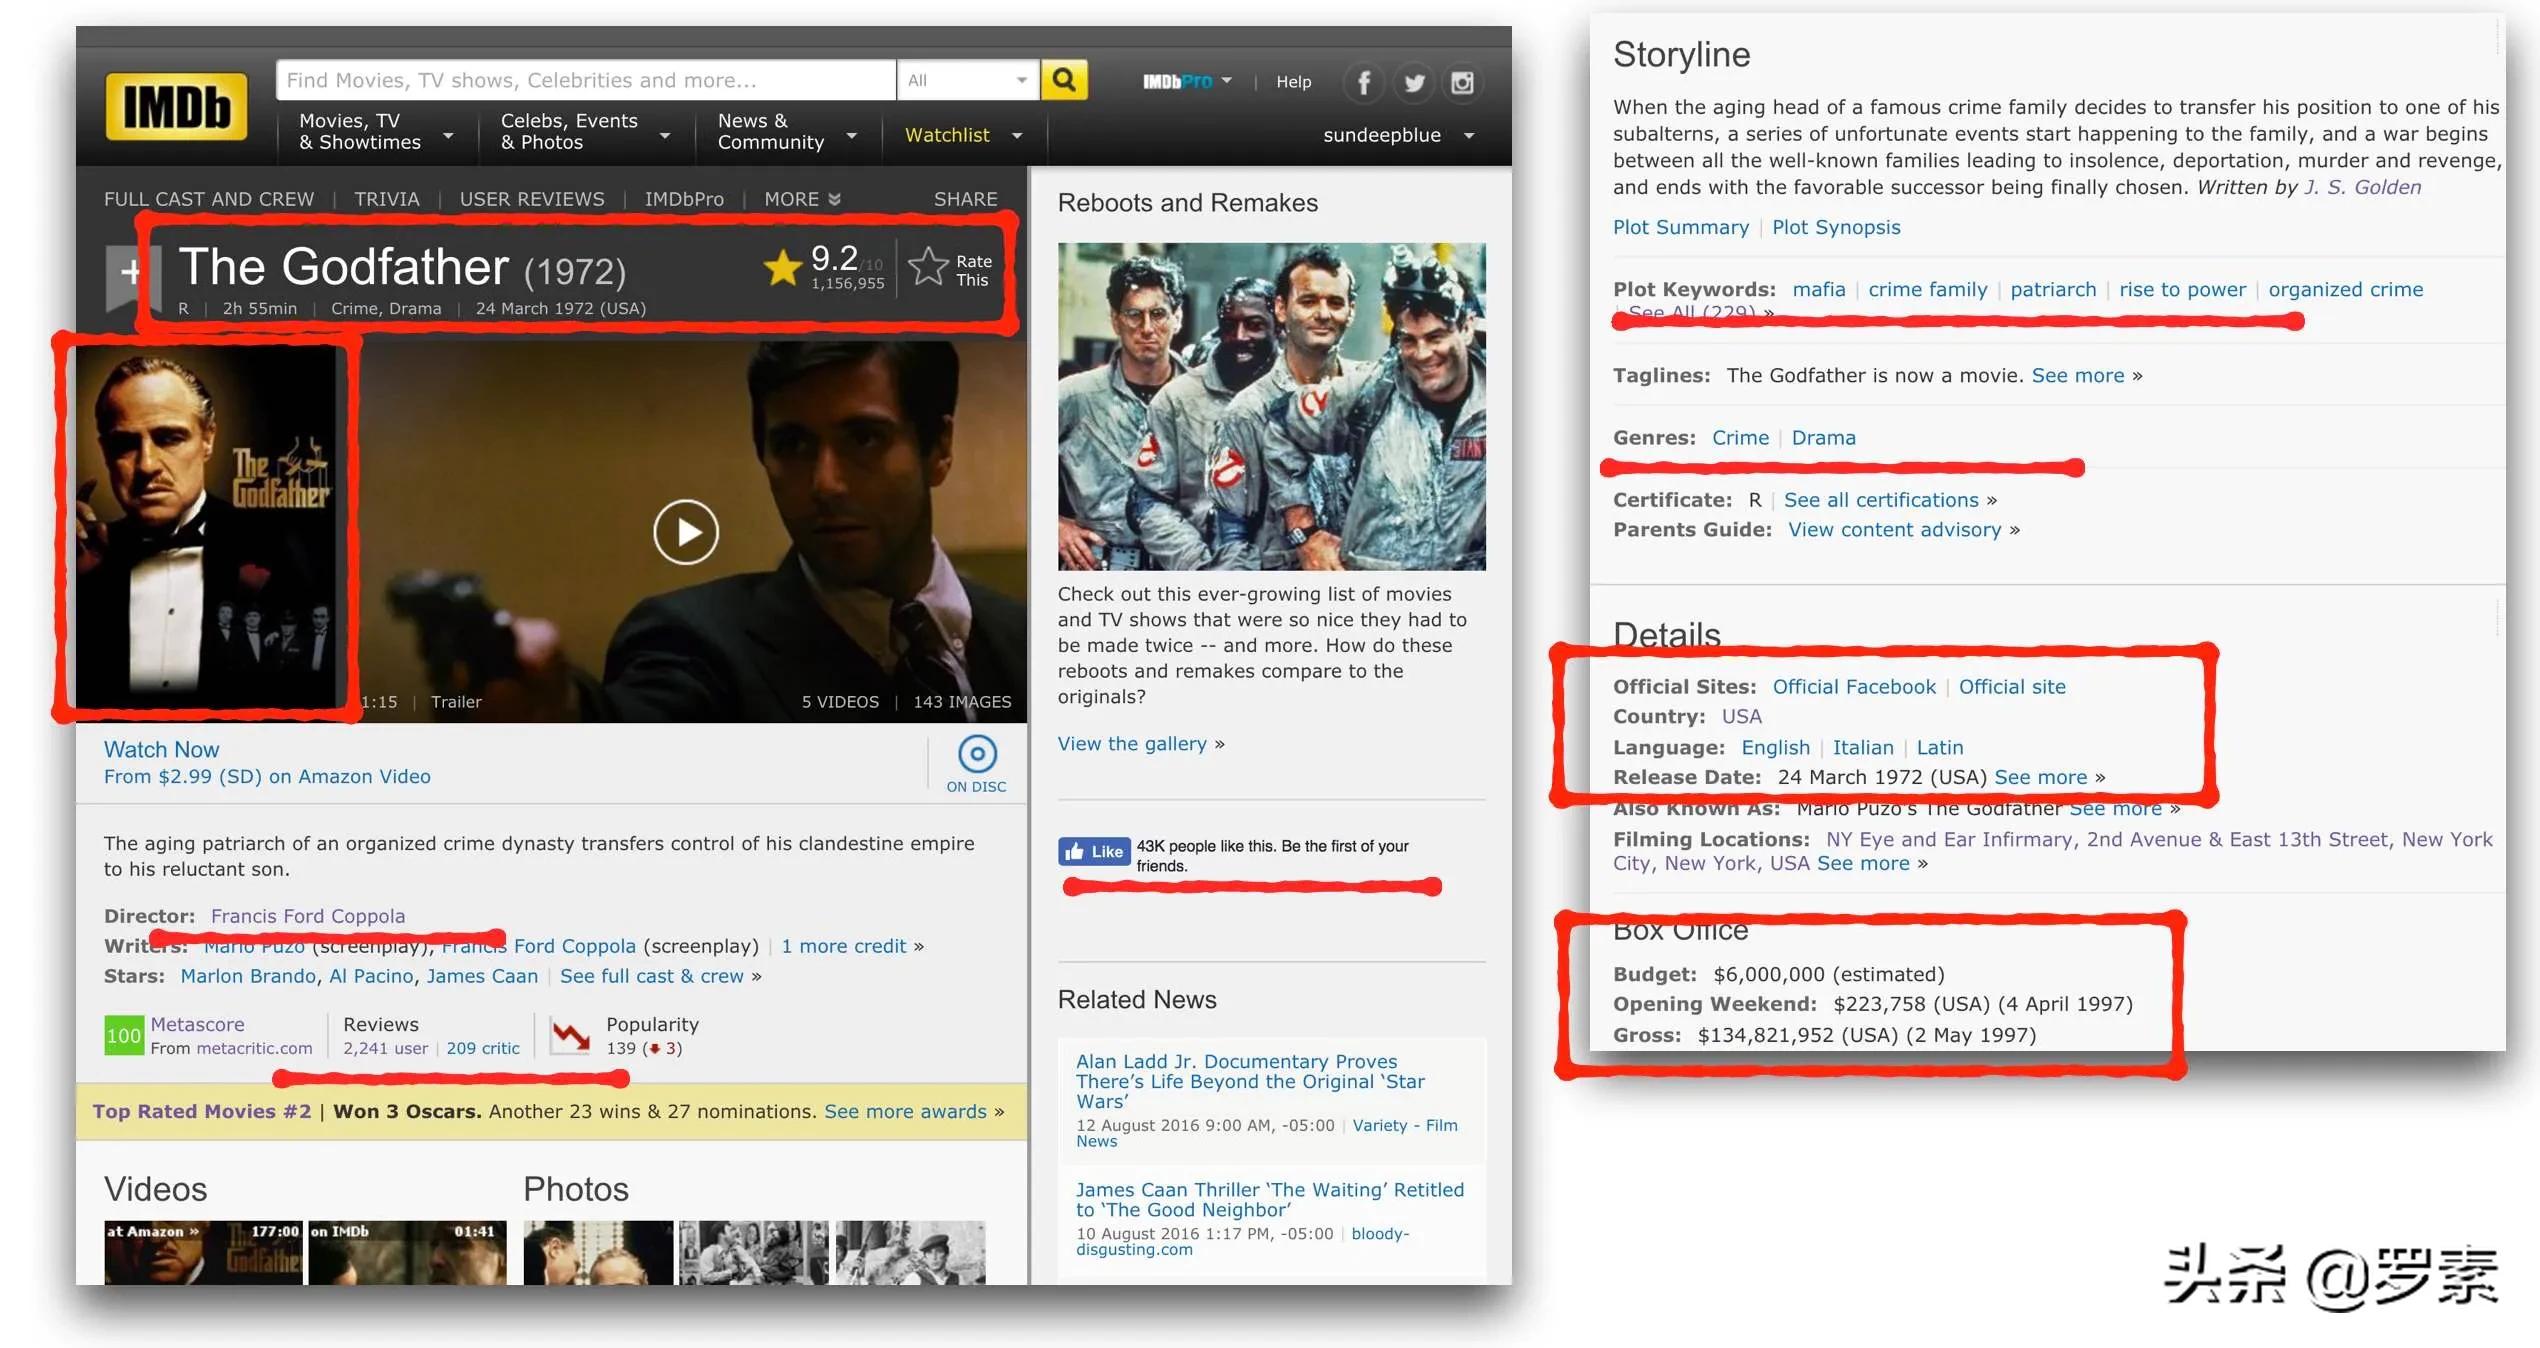Image resolution: width=2540 pixels, height=1348 pixels.
Task: Click the Drama genre link
Action: coord(1823,437)
